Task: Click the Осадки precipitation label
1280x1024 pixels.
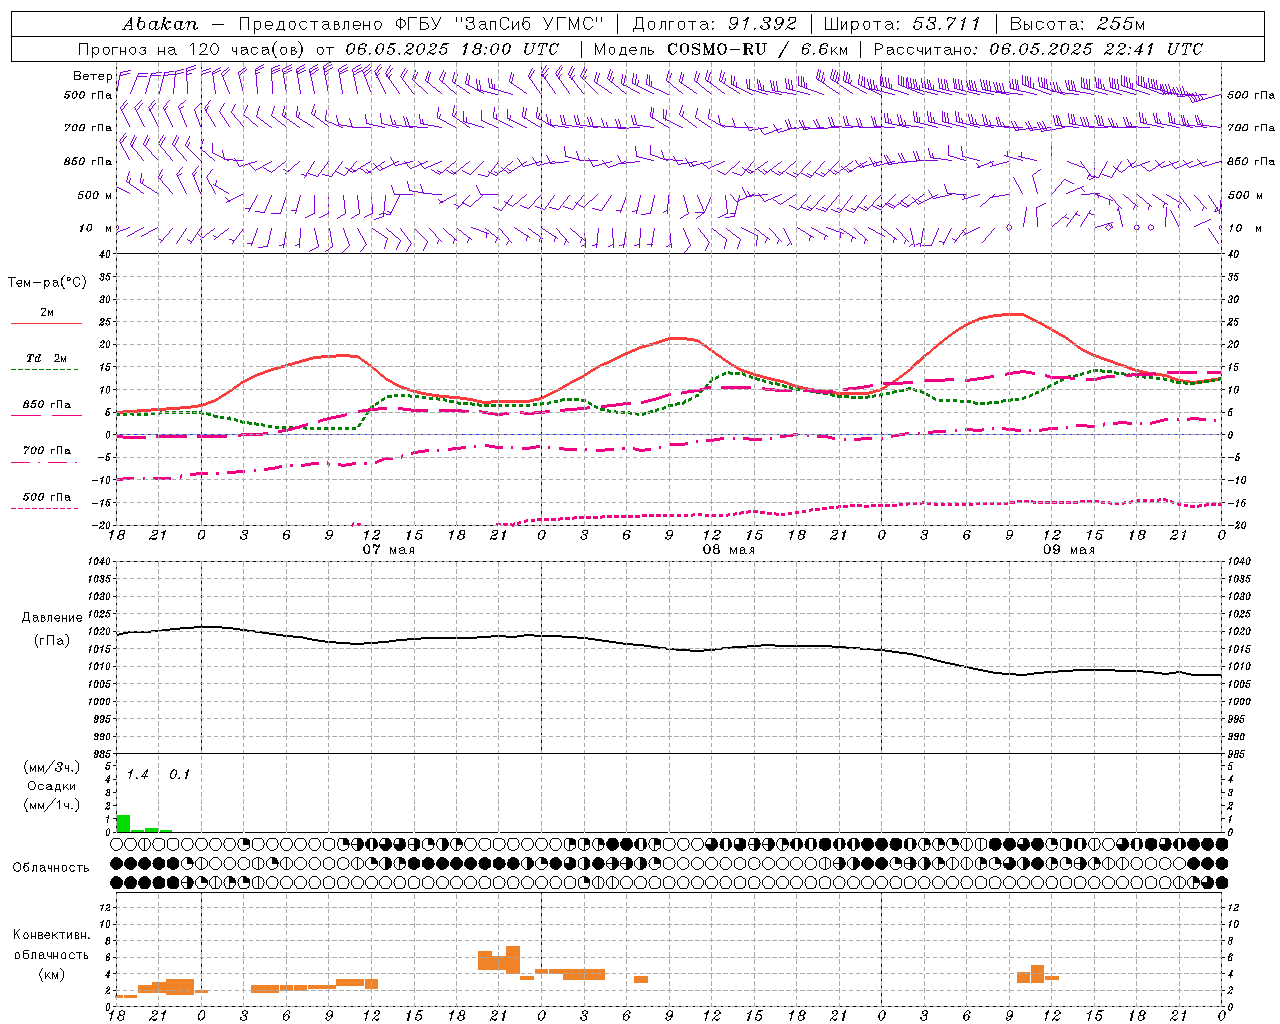Action: coord(52,786)
